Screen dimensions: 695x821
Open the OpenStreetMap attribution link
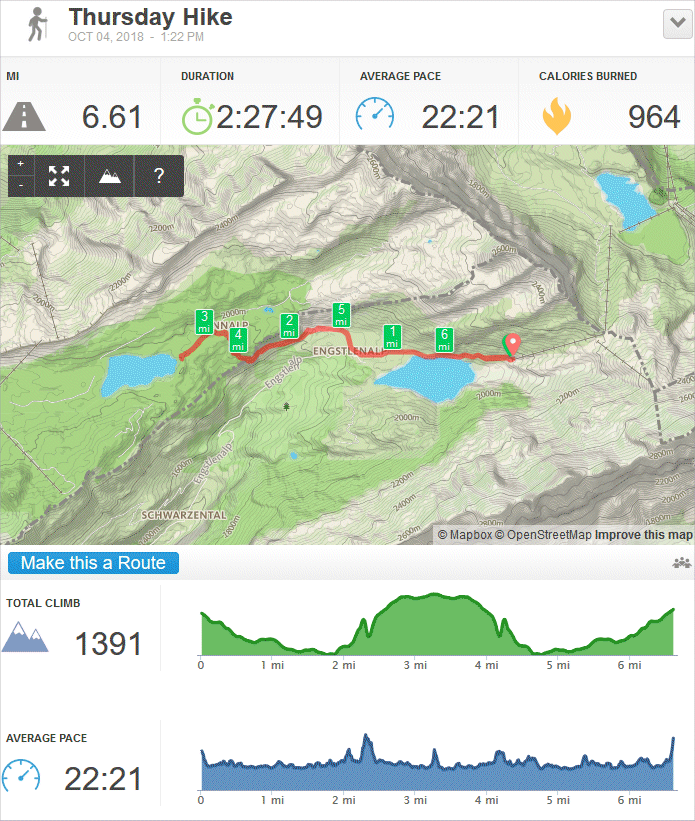pyautogui.click(x=543, y=535)
